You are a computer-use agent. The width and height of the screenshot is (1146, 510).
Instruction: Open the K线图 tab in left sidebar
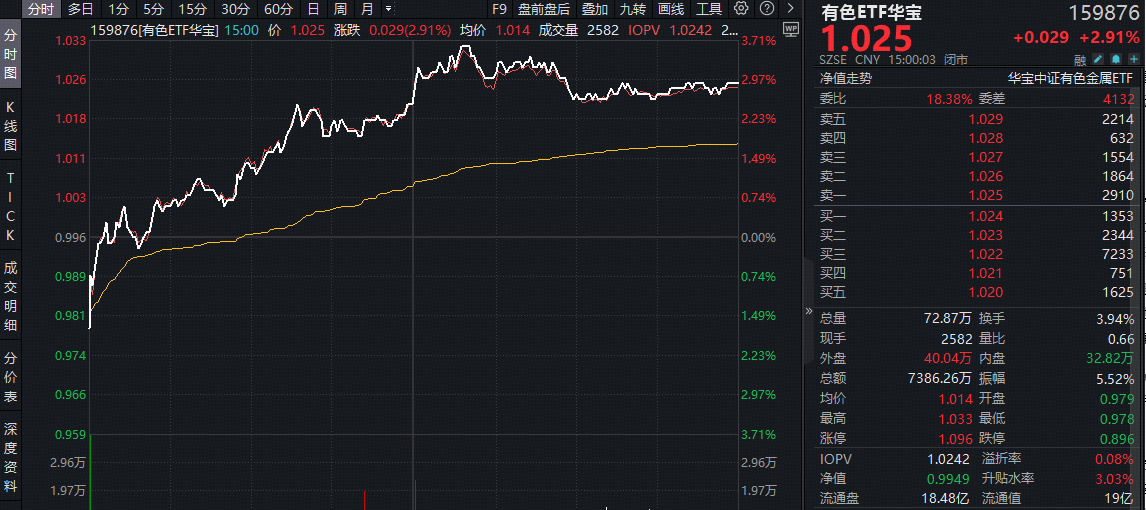pos(11,125)
